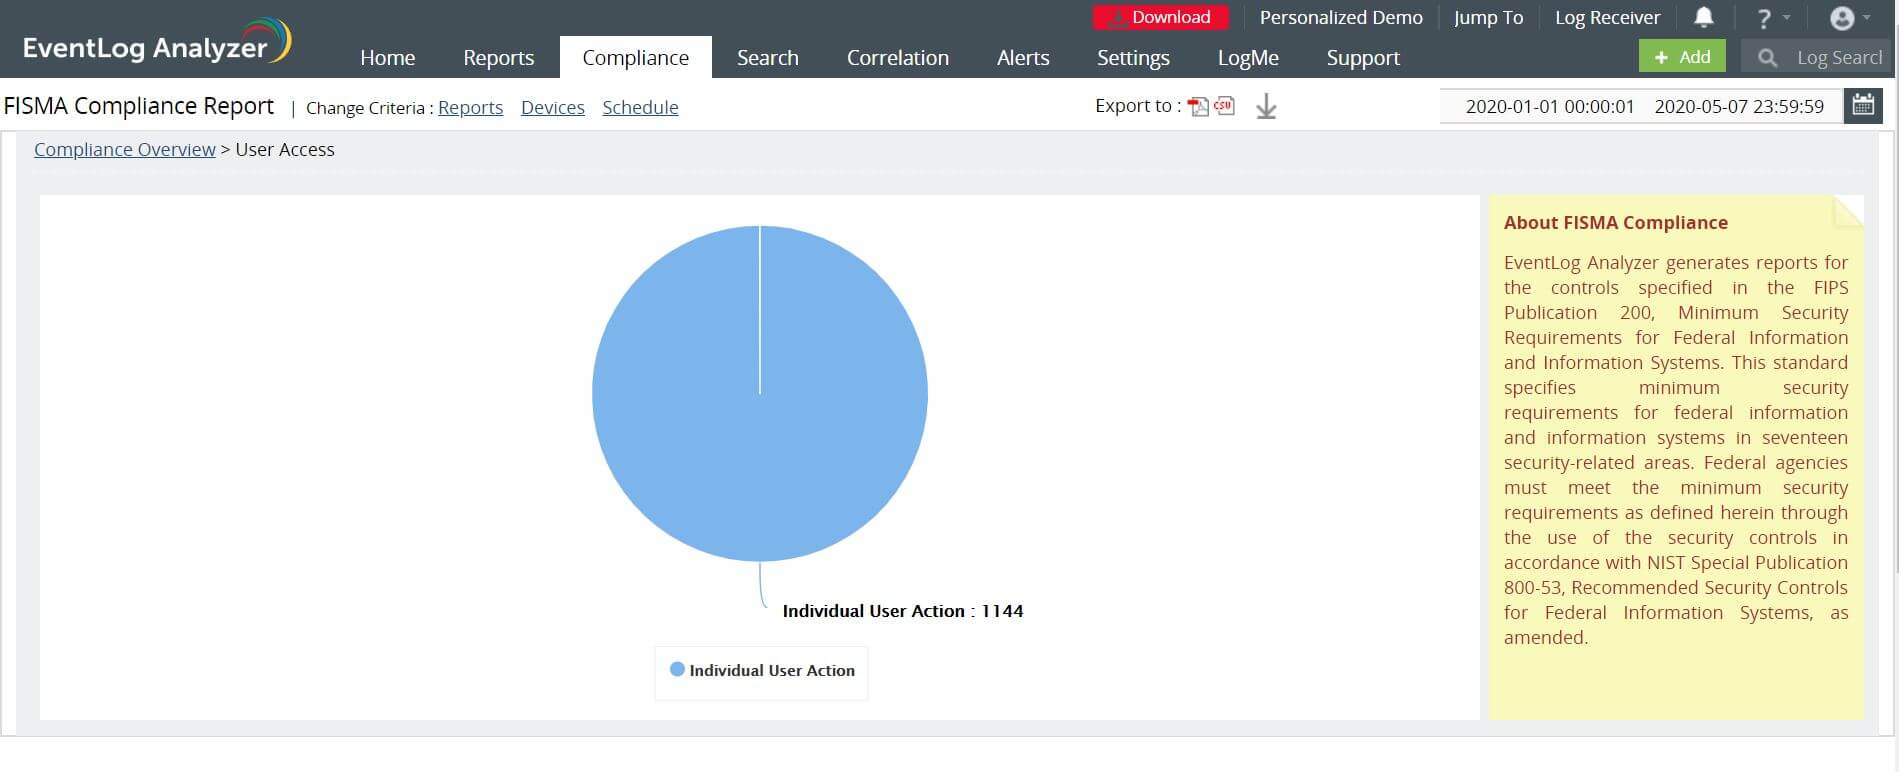
Task: Change criteria via the Reports link
Action: click(470, 107)
